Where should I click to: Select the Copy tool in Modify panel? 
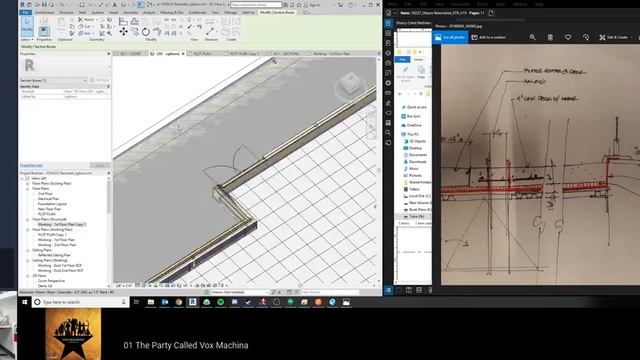(x=135, y=31)
